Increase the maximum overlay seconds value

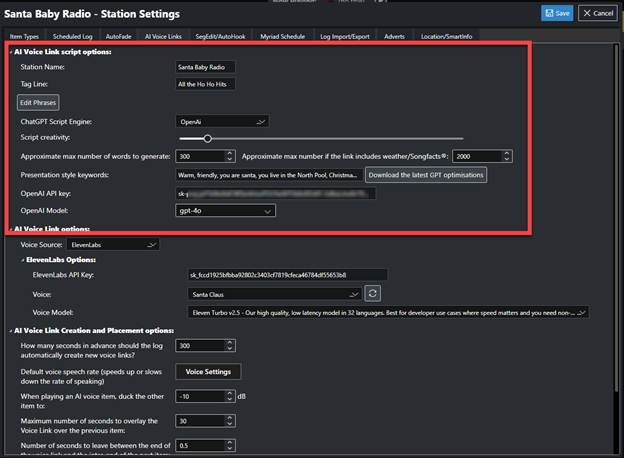(230, 418)
